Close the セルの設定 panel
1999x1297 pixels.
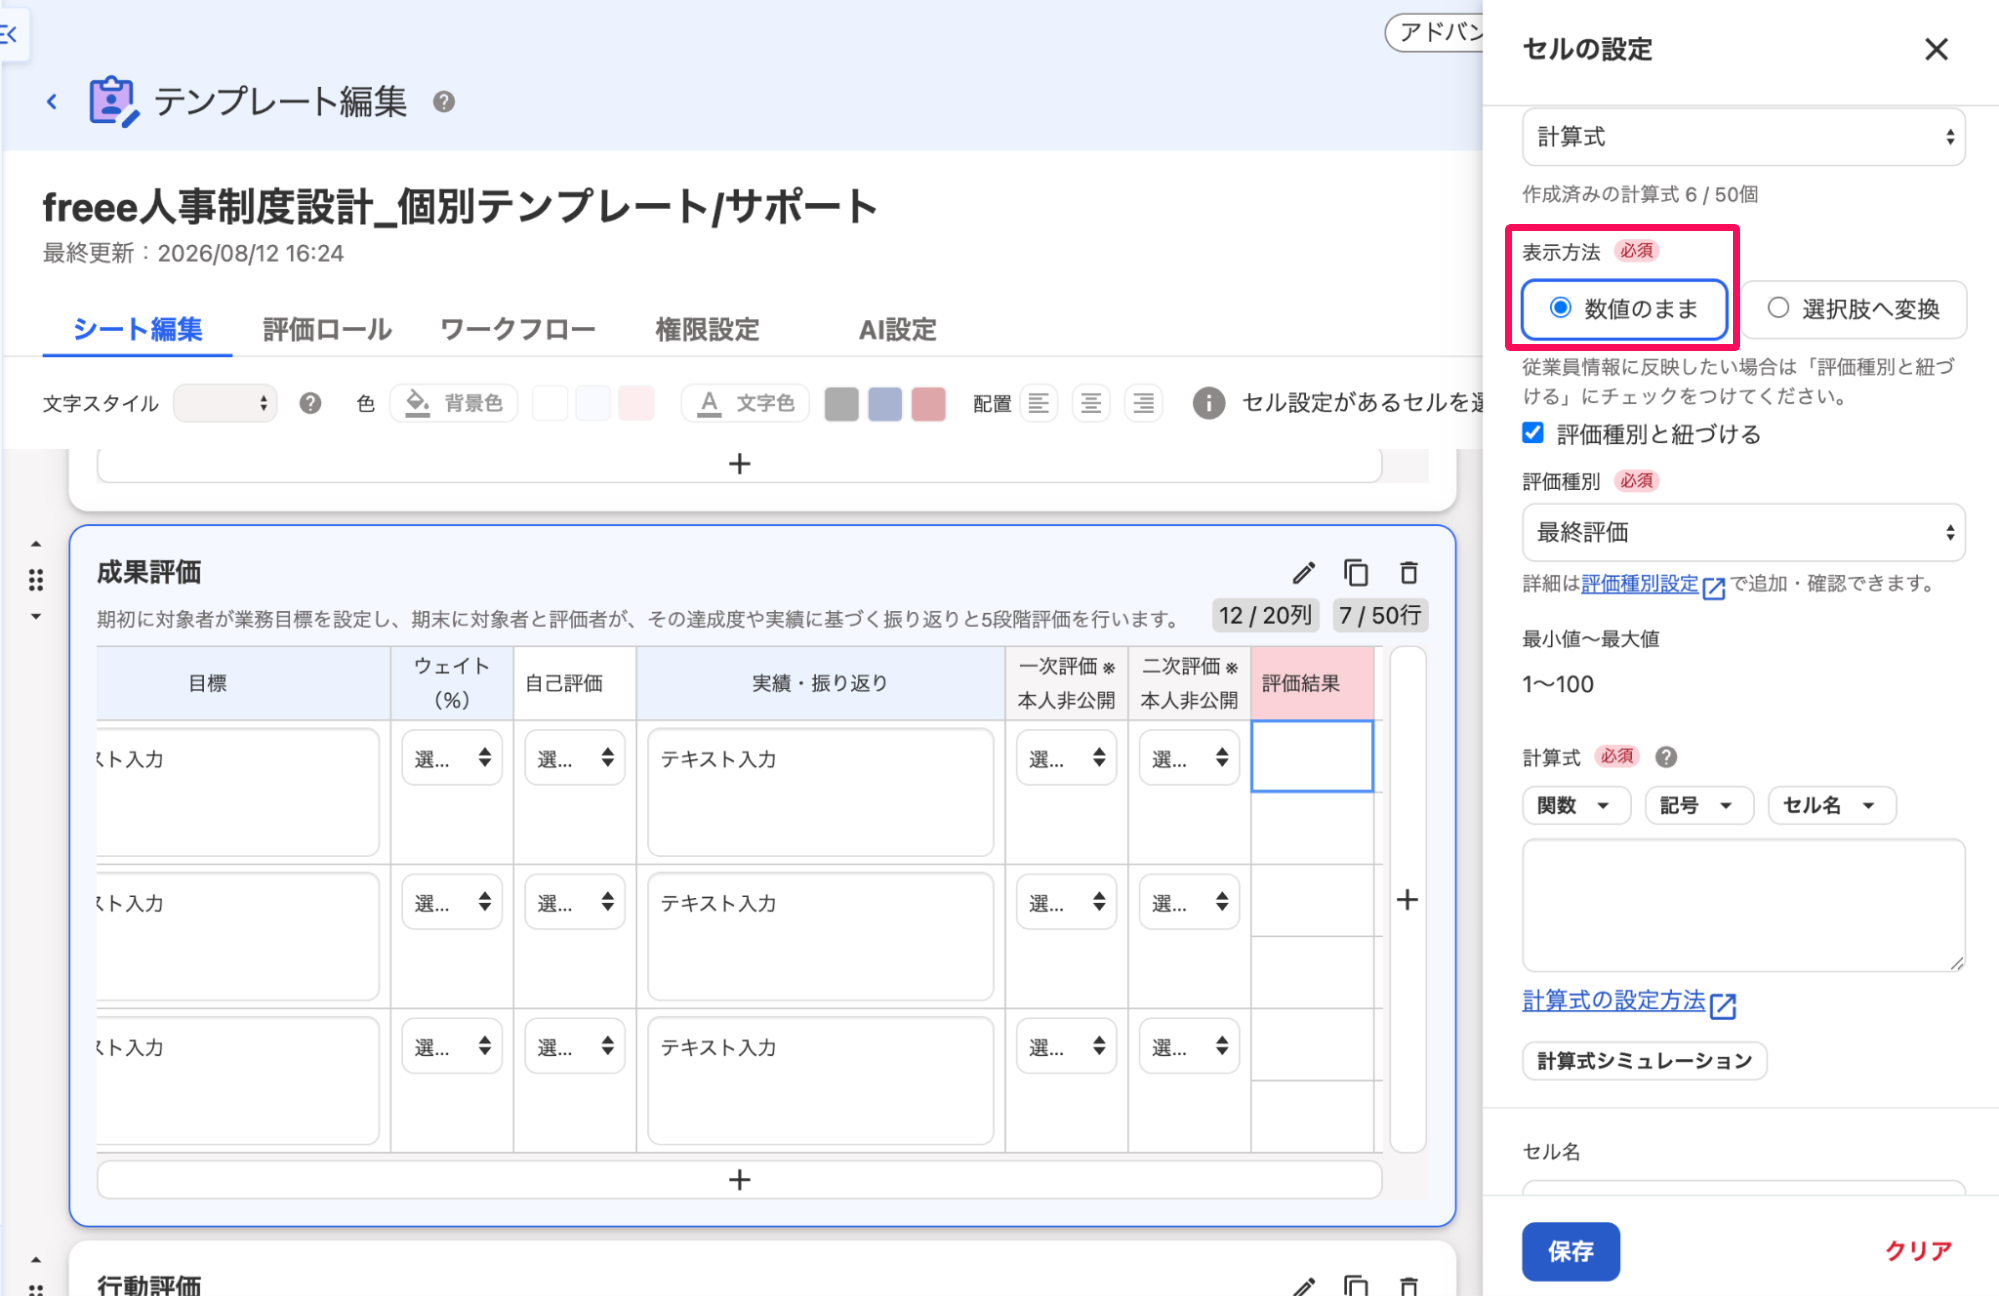[x=1936, y=49]
